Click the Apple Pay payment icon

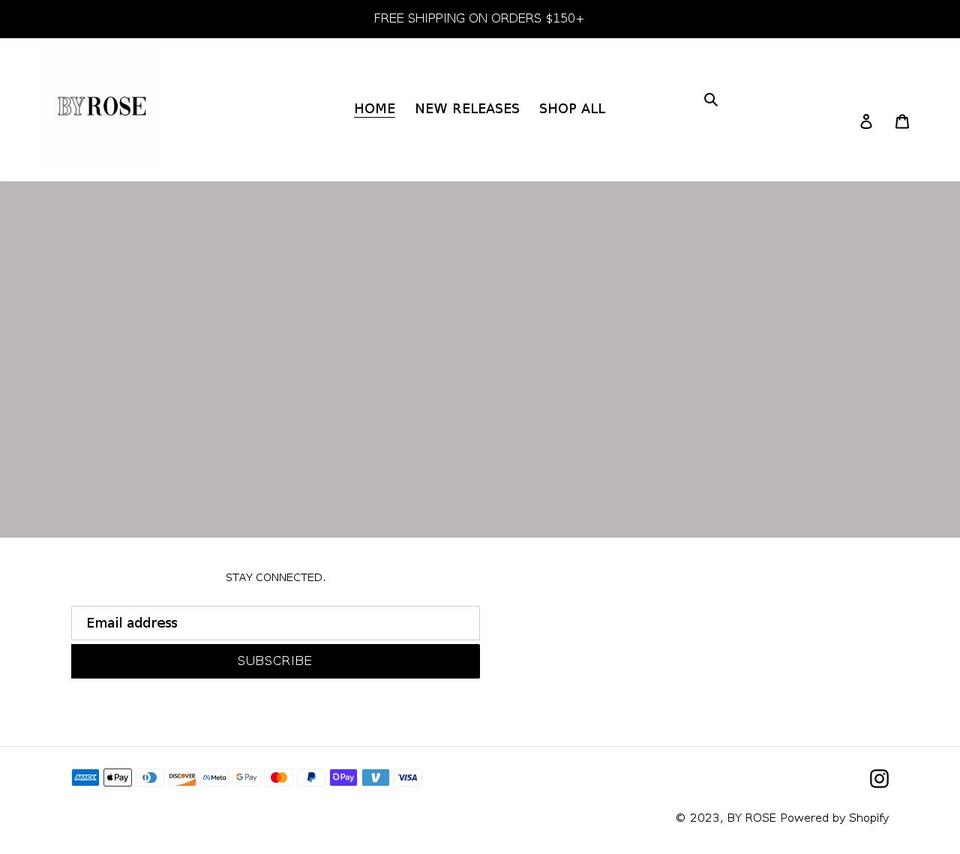point(117,777)
